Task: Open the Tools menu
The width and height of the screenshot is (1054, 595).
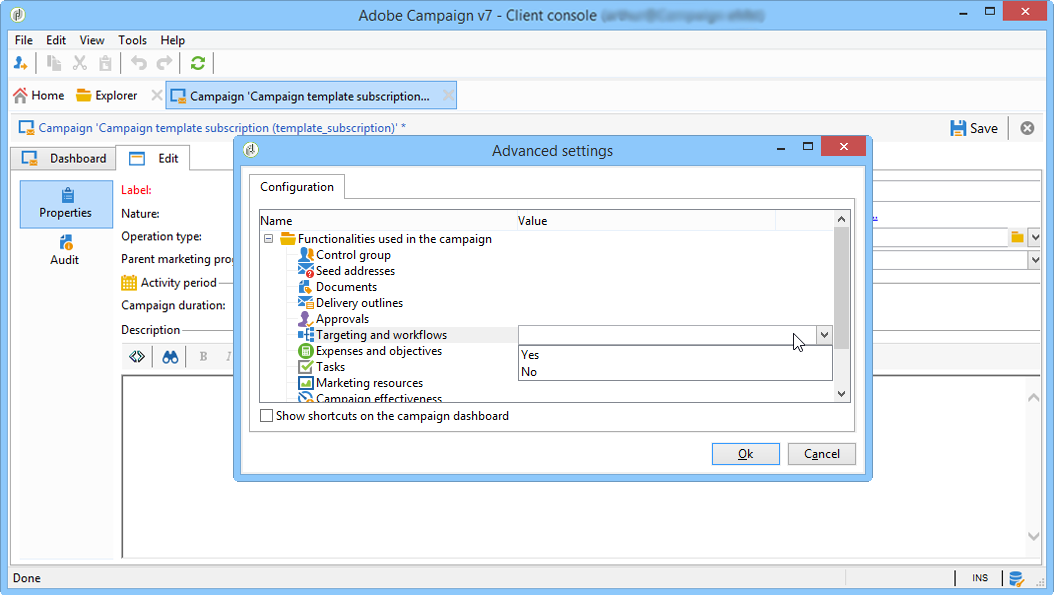Action: (x=132, y=40)
